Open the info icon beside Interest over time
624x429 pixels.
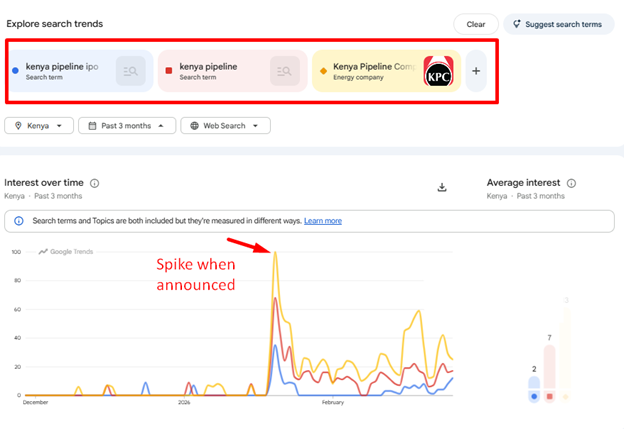pyautogui.click(x=95, y=183)
